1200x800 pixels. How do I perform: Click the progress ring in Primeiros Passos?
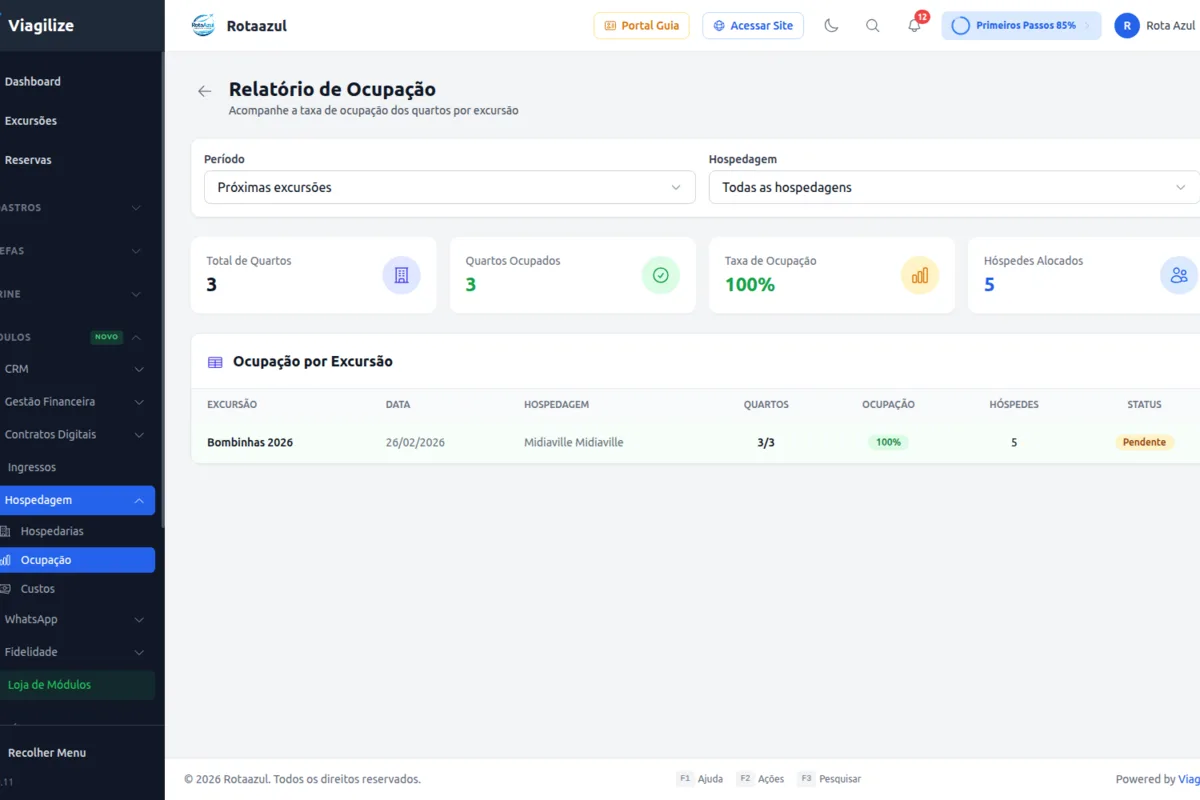click(960, 26)
